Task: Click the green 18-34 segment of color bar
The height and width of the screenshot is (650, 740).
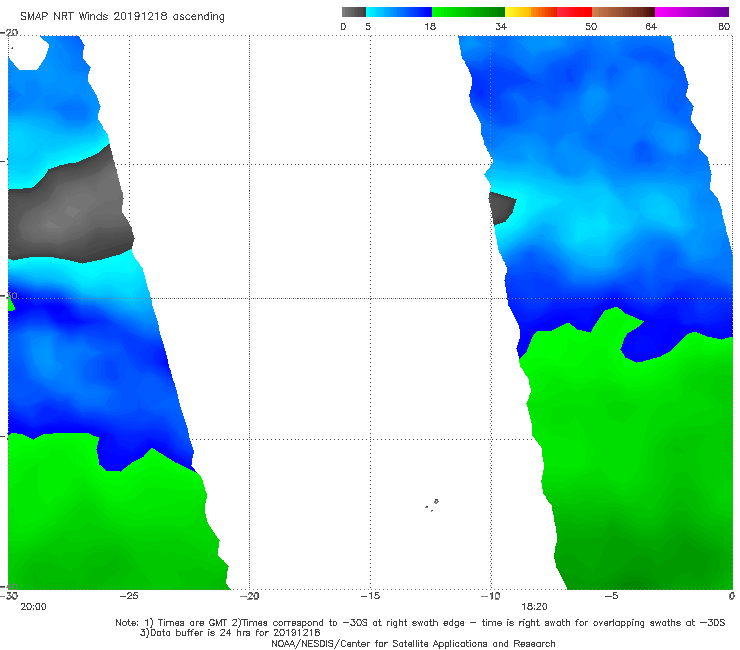Action: (x=468, y=12)
